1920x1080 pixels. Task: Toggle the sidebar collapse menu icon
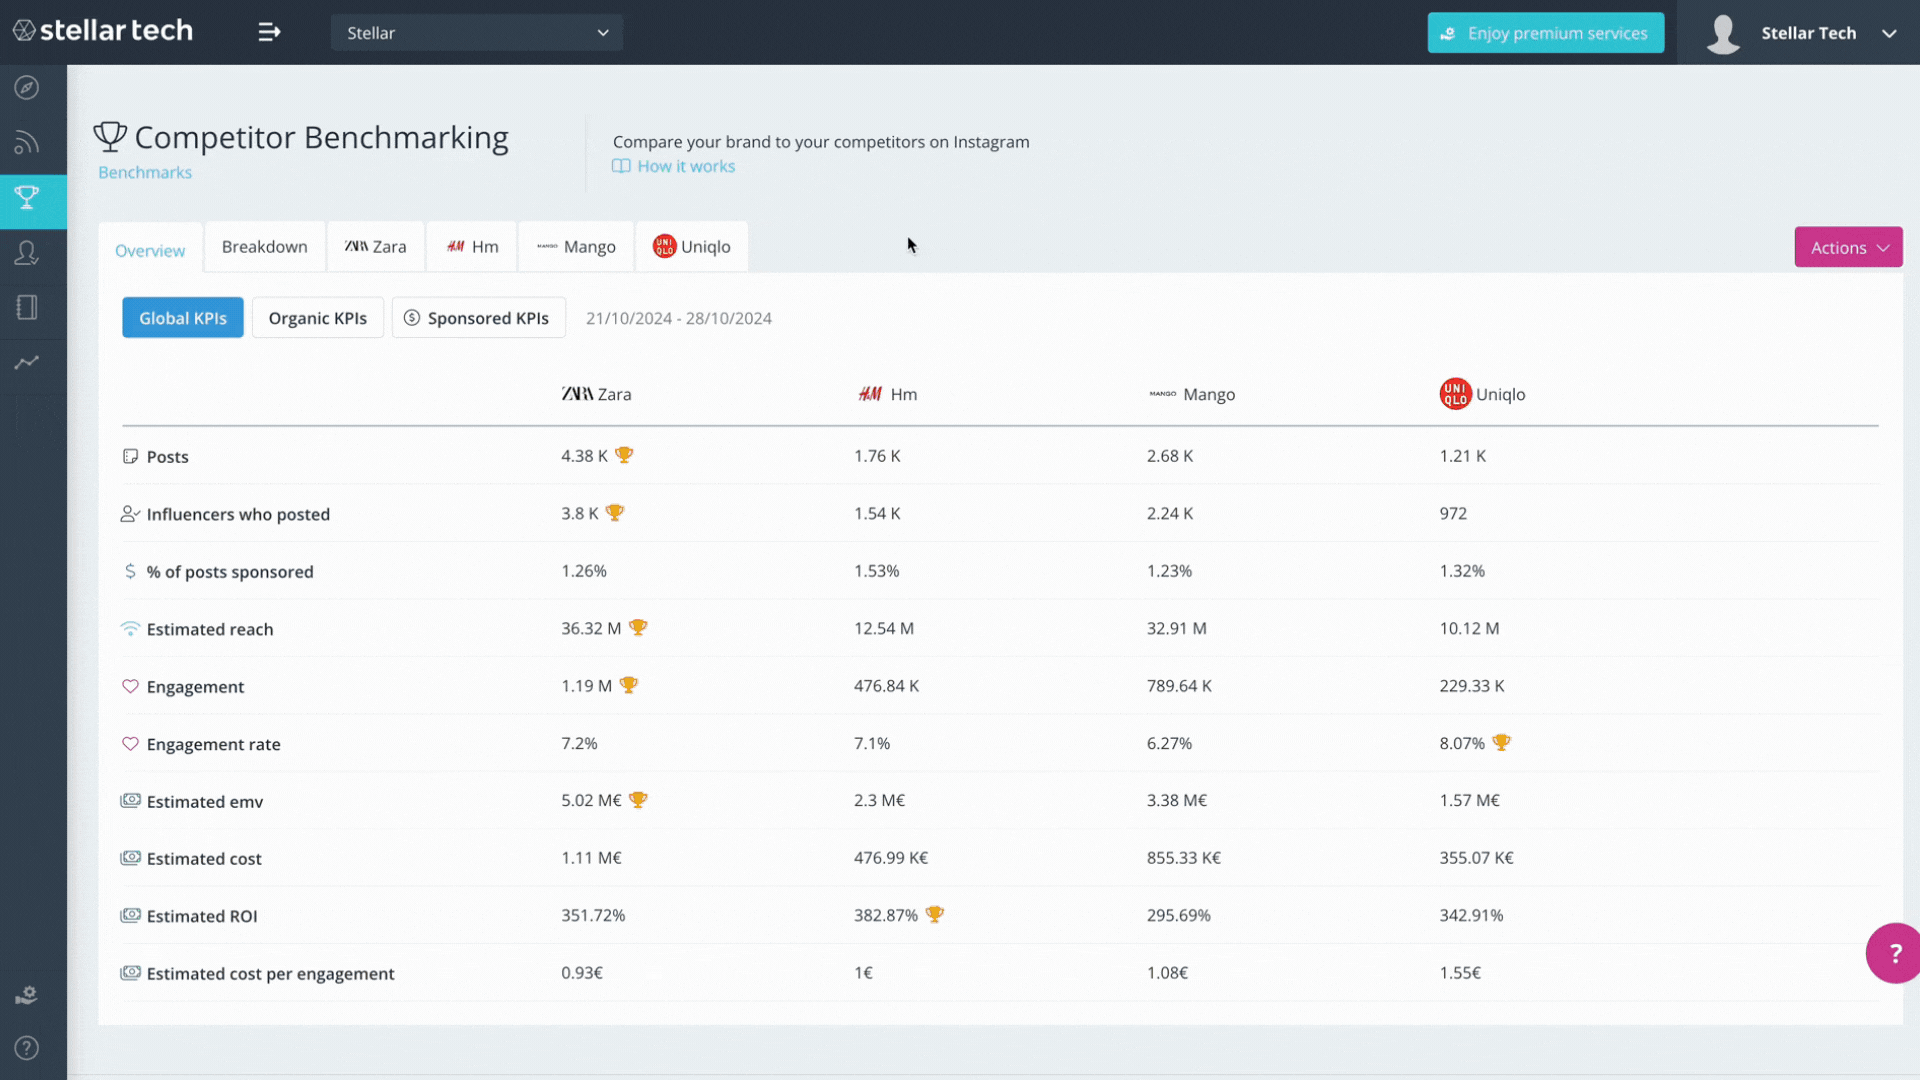point(269,32)
